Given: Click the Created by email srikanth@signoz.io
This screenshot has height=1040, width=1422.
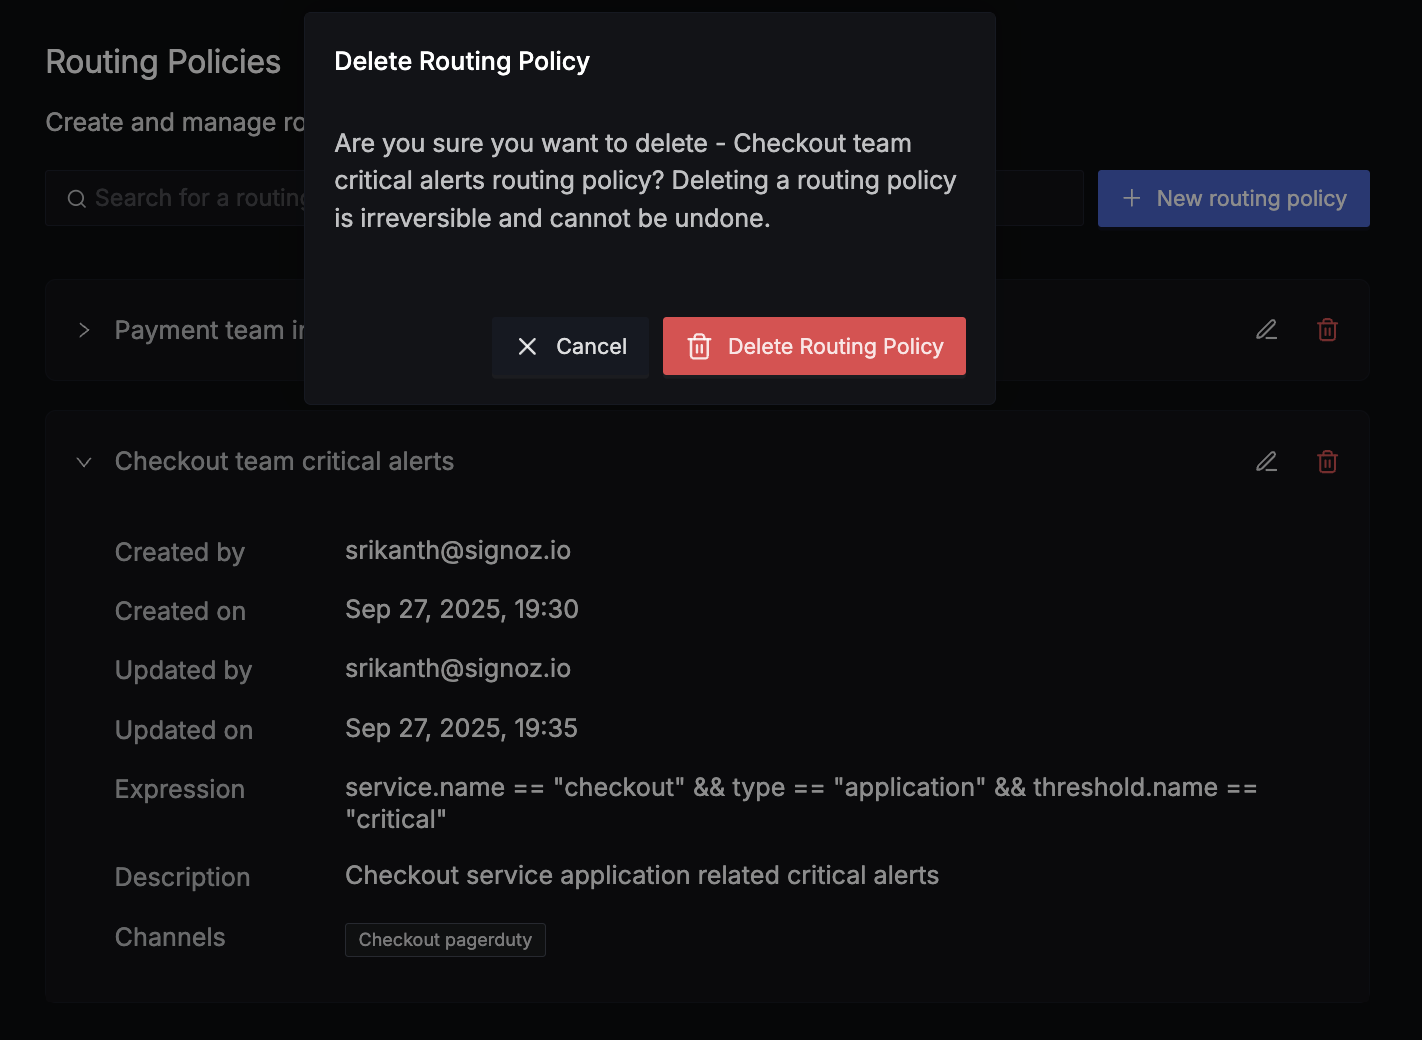Looking at the screenshot, I should tap(458, 551).
